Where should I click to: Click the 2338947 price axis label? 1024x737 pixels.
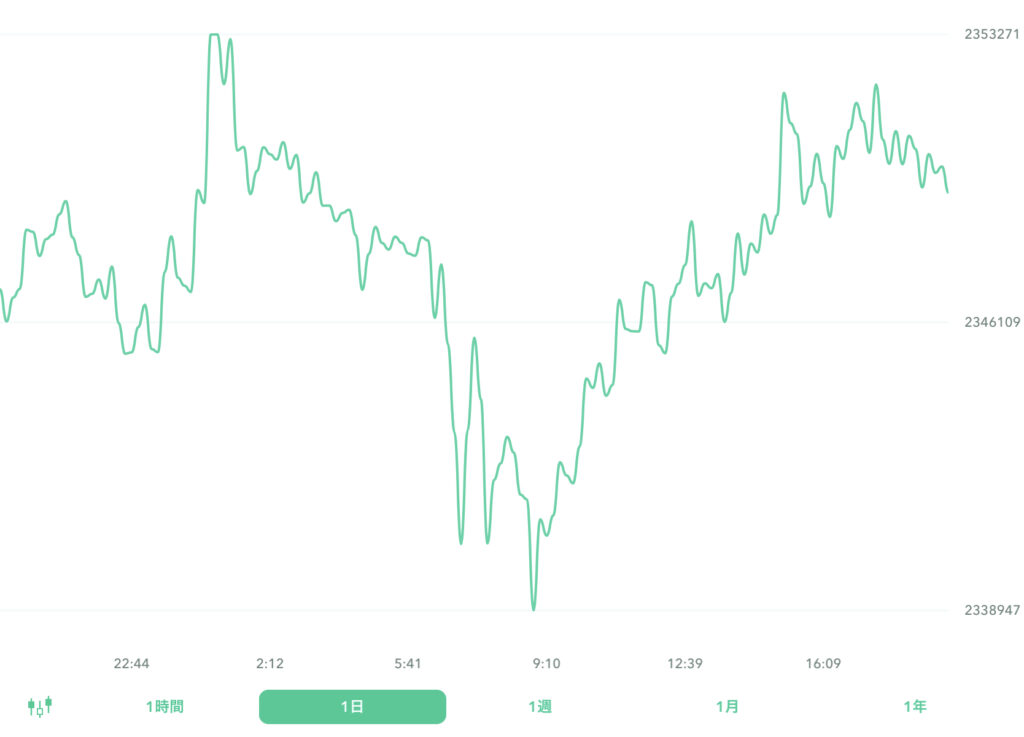tap(992, 610)
